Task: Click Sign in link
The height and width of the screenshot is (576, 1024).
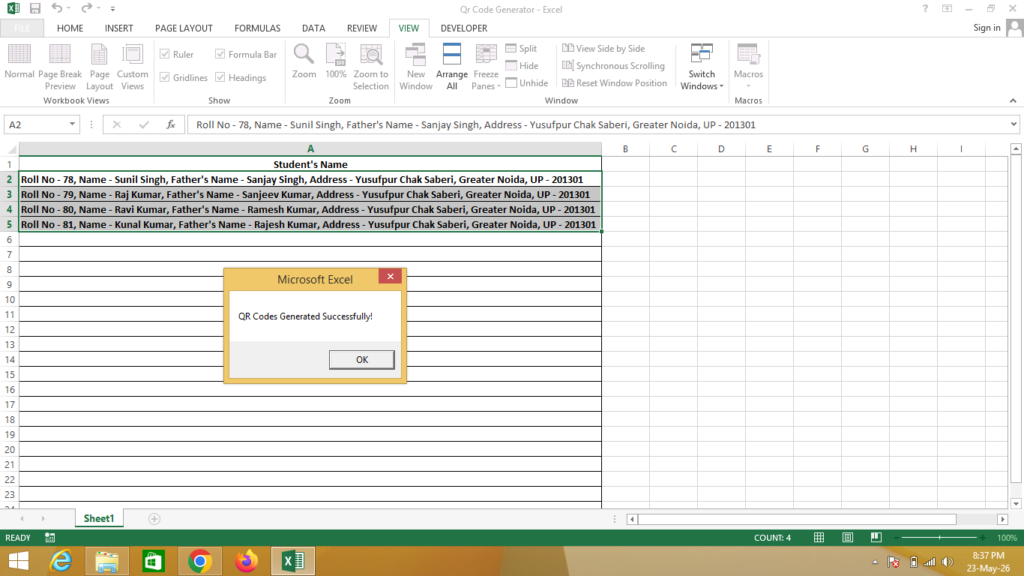Action: point(986,27)
